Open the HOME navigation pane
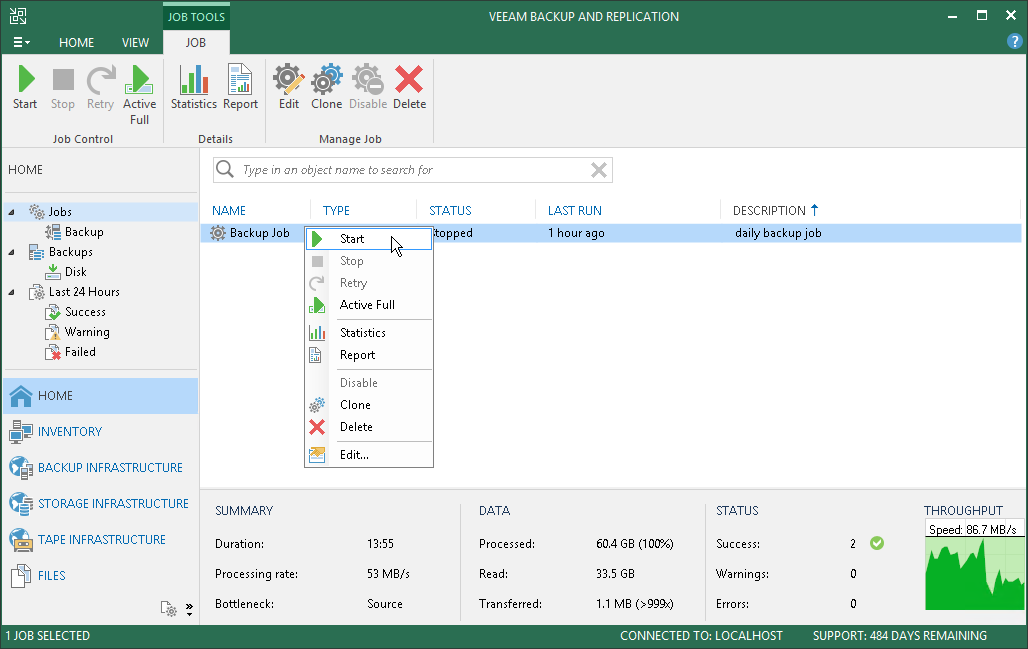Viewport: 1028px width, 649px height. 101,396
